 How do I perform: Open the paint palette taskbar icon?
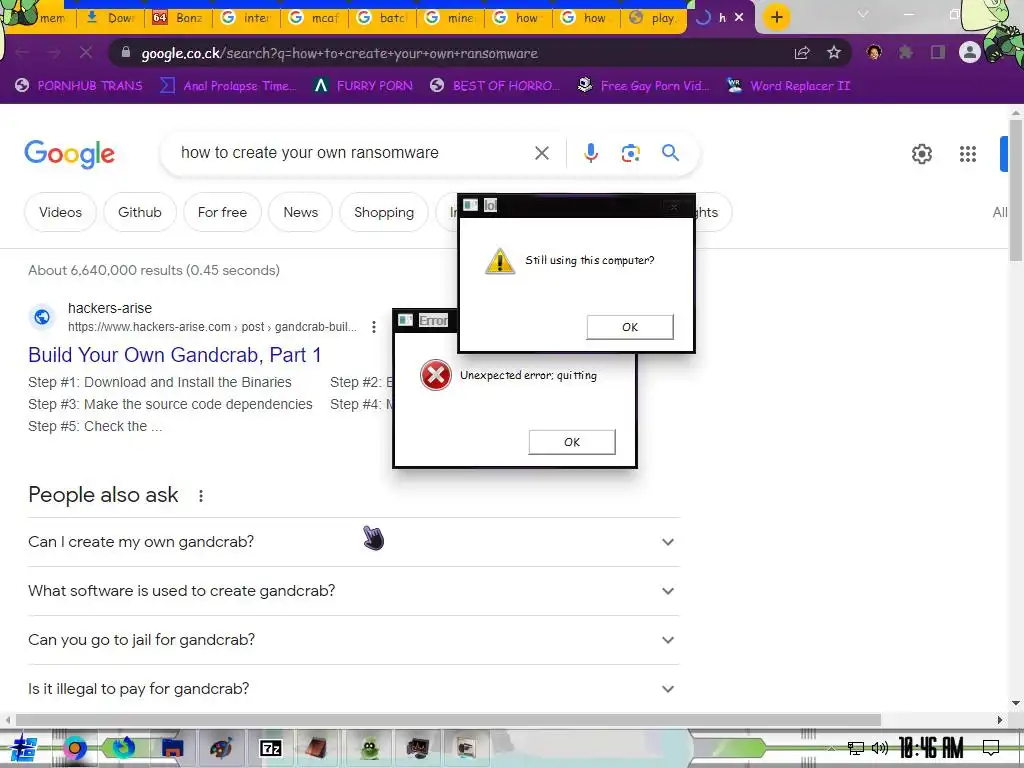(221, 748)
